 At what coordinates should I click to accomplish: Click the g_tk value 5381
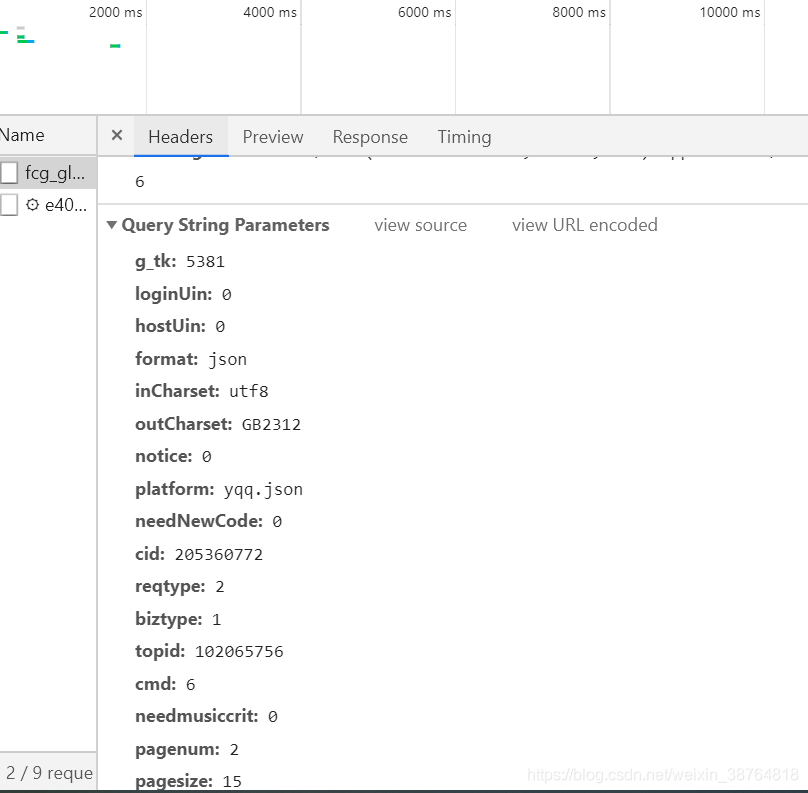[205, 262]
